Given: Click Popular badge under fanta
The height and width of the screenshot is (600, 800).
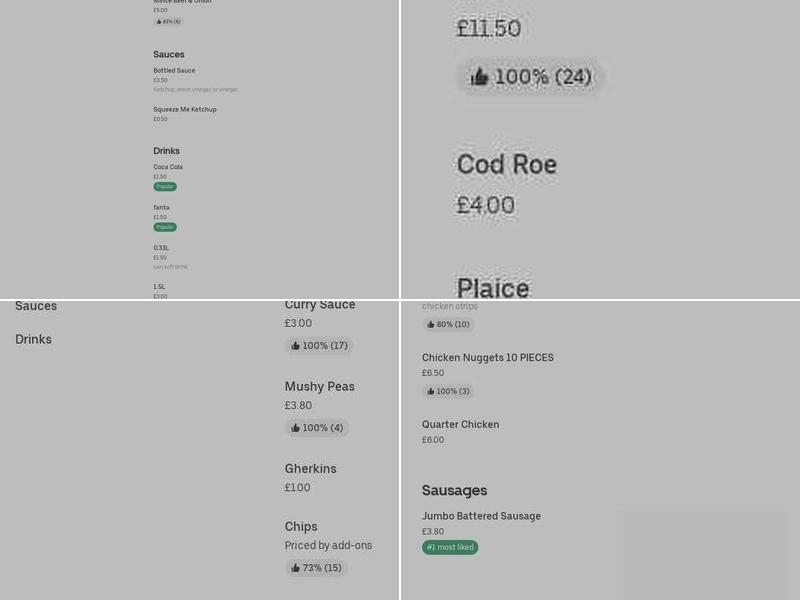Looking at the screenshot, I should tap(165, 227).
